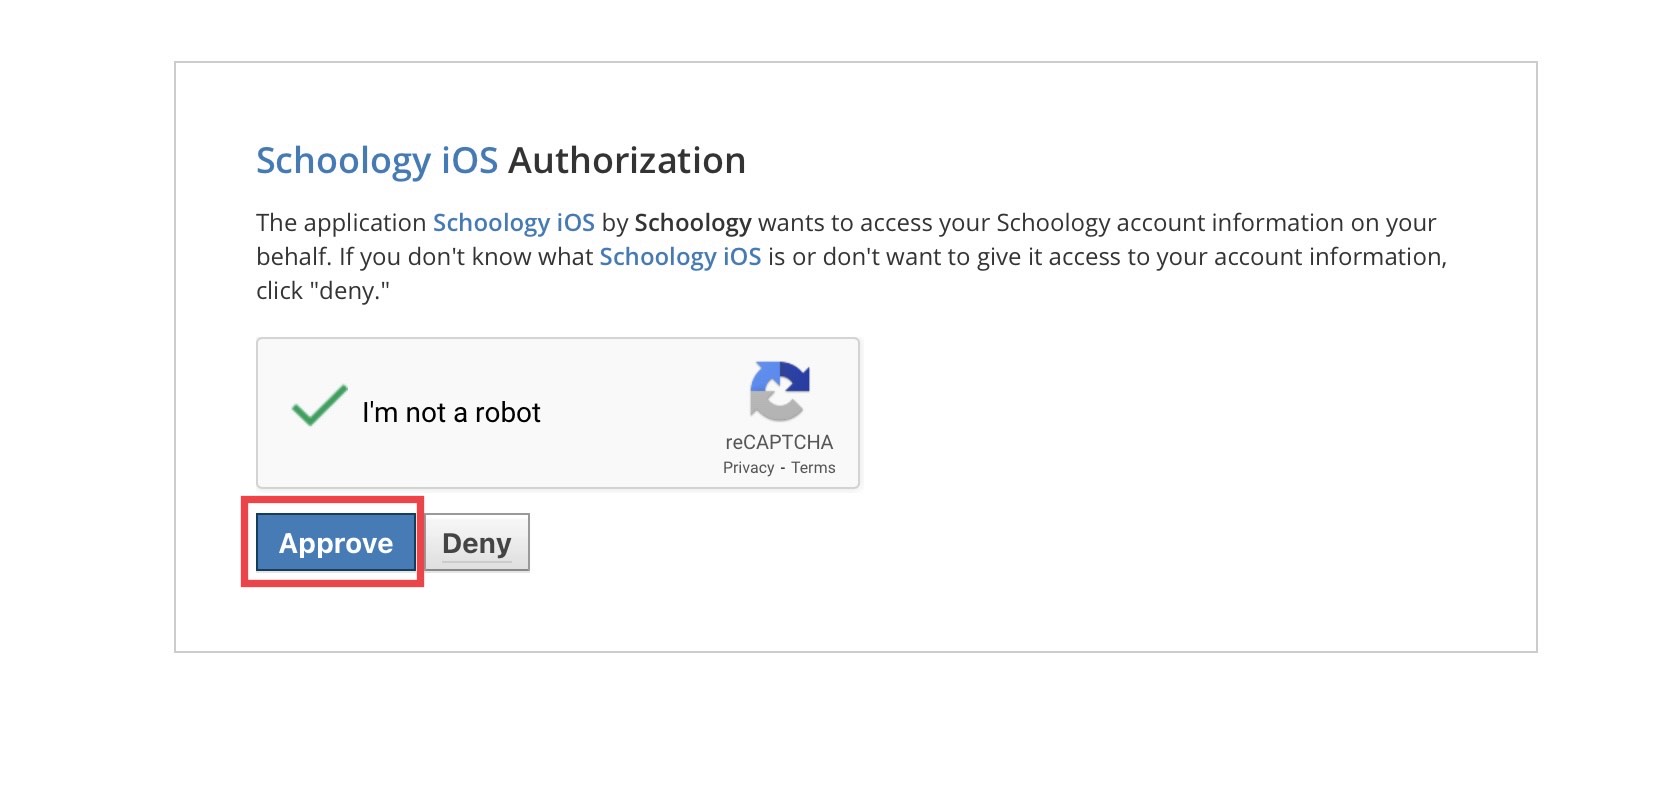
Task: Open the reCAPTCHA Privacy link
Action: 749,468
